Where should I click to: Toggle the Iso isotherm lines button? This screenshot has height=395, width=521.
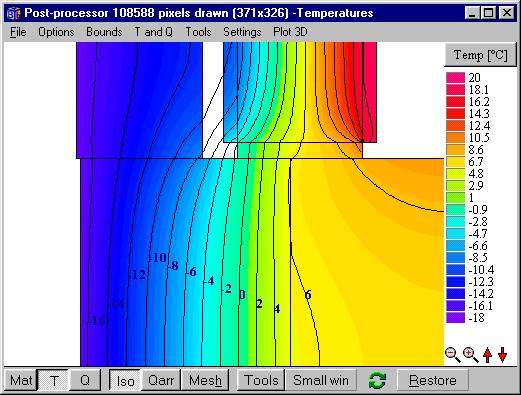pyautogui.click(x=125, y=380)
